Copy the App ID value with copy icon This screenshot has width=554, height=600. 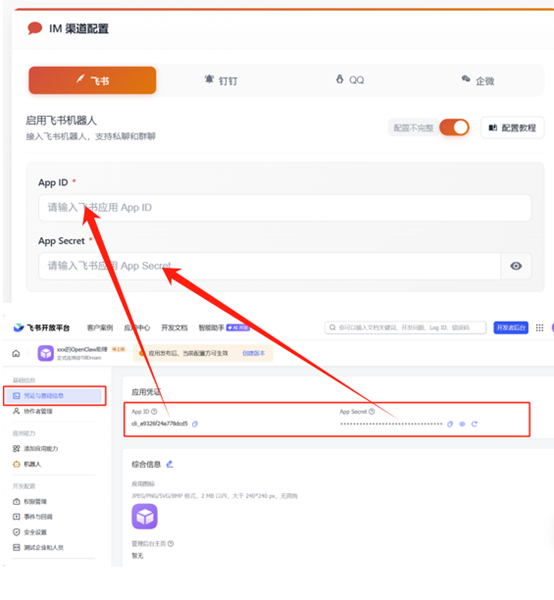pyautogui.click(x=195, y=424)
